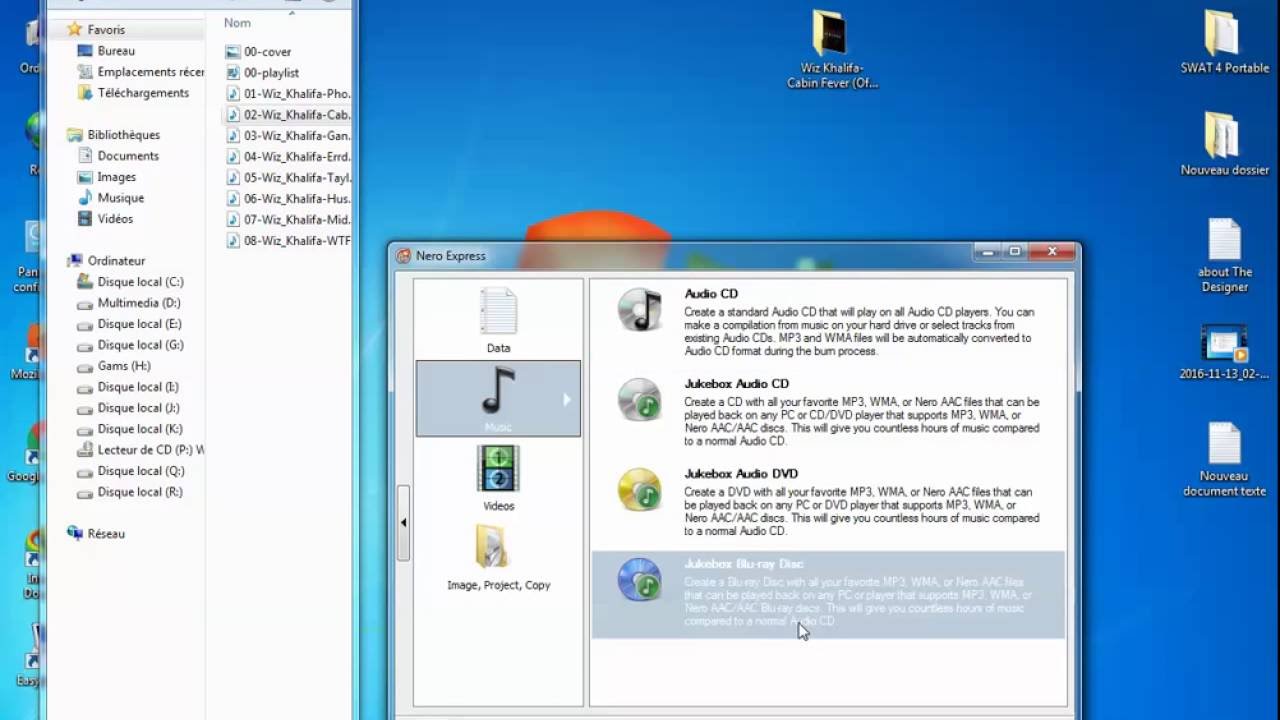The image size is (1280, 720).
Task: Choose the Image, Project, Copy category
Action: pyautogui.click(x=498, y=558)
